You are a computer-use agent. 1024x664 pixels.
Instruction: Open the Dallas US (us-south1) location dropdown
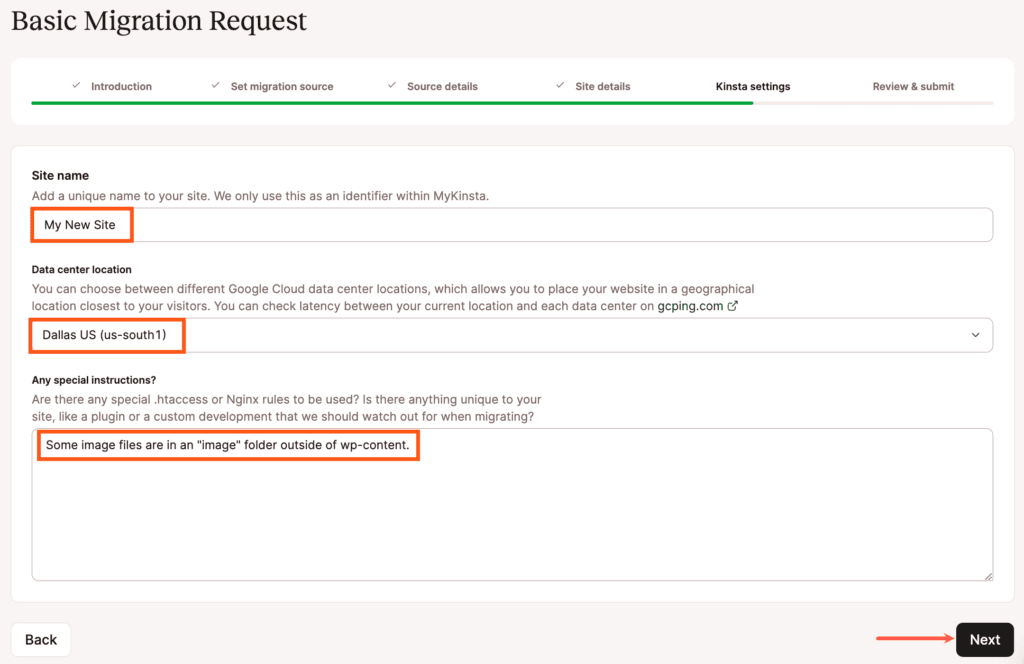coord(511,335)
